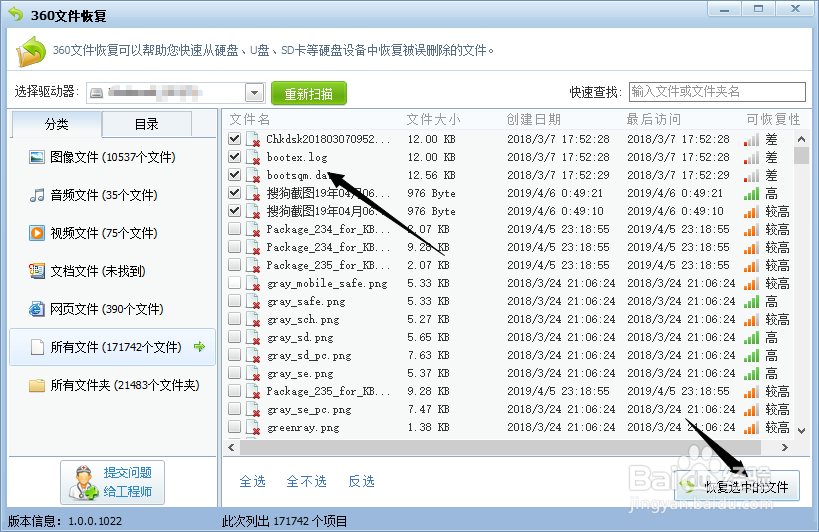Click recoverability bars on gray_sd.png row
Image resolution: width=819 pixels, height=532 pixels.
click(751, 338)
